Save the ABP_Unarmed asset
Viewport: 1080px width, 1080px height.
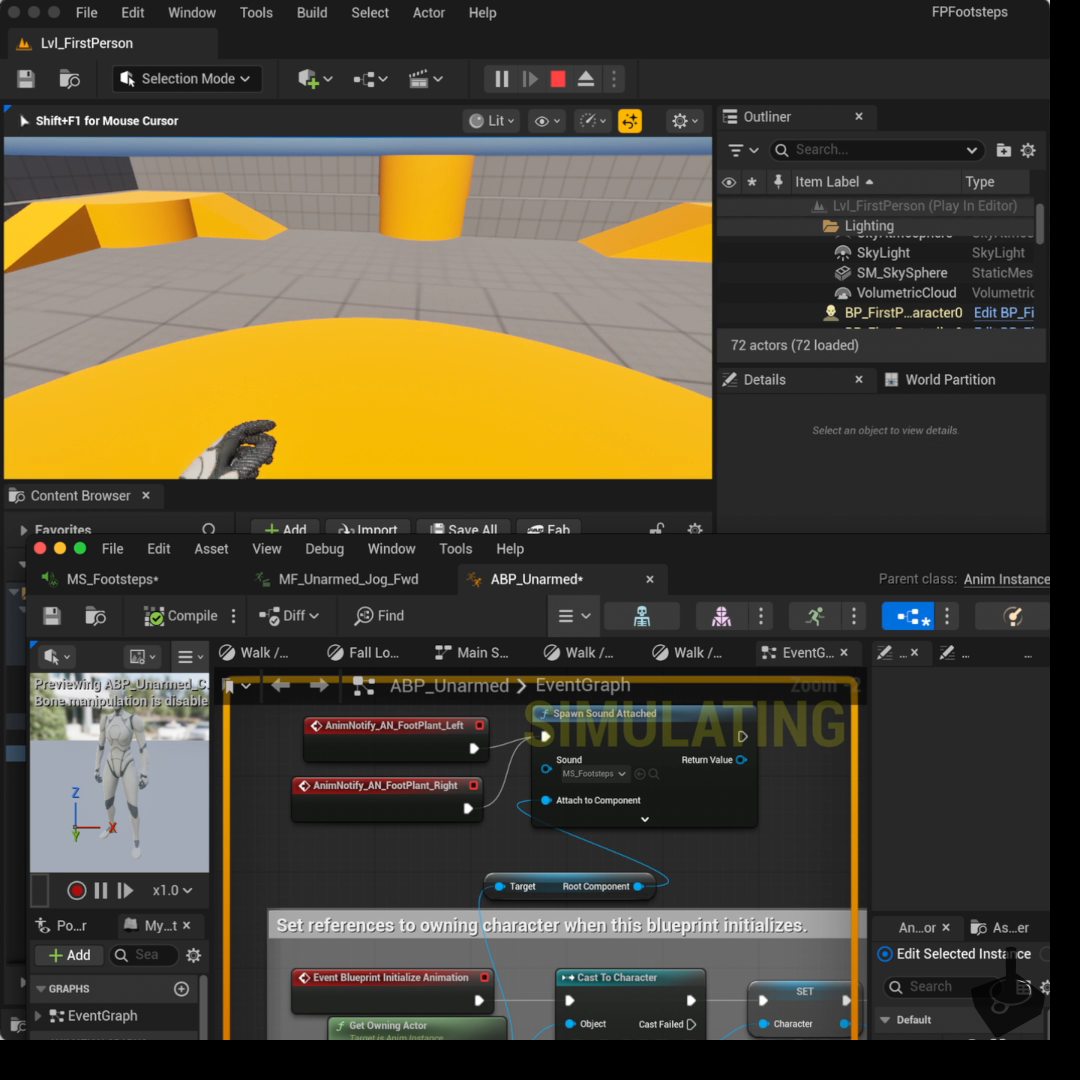pos(52,616)
